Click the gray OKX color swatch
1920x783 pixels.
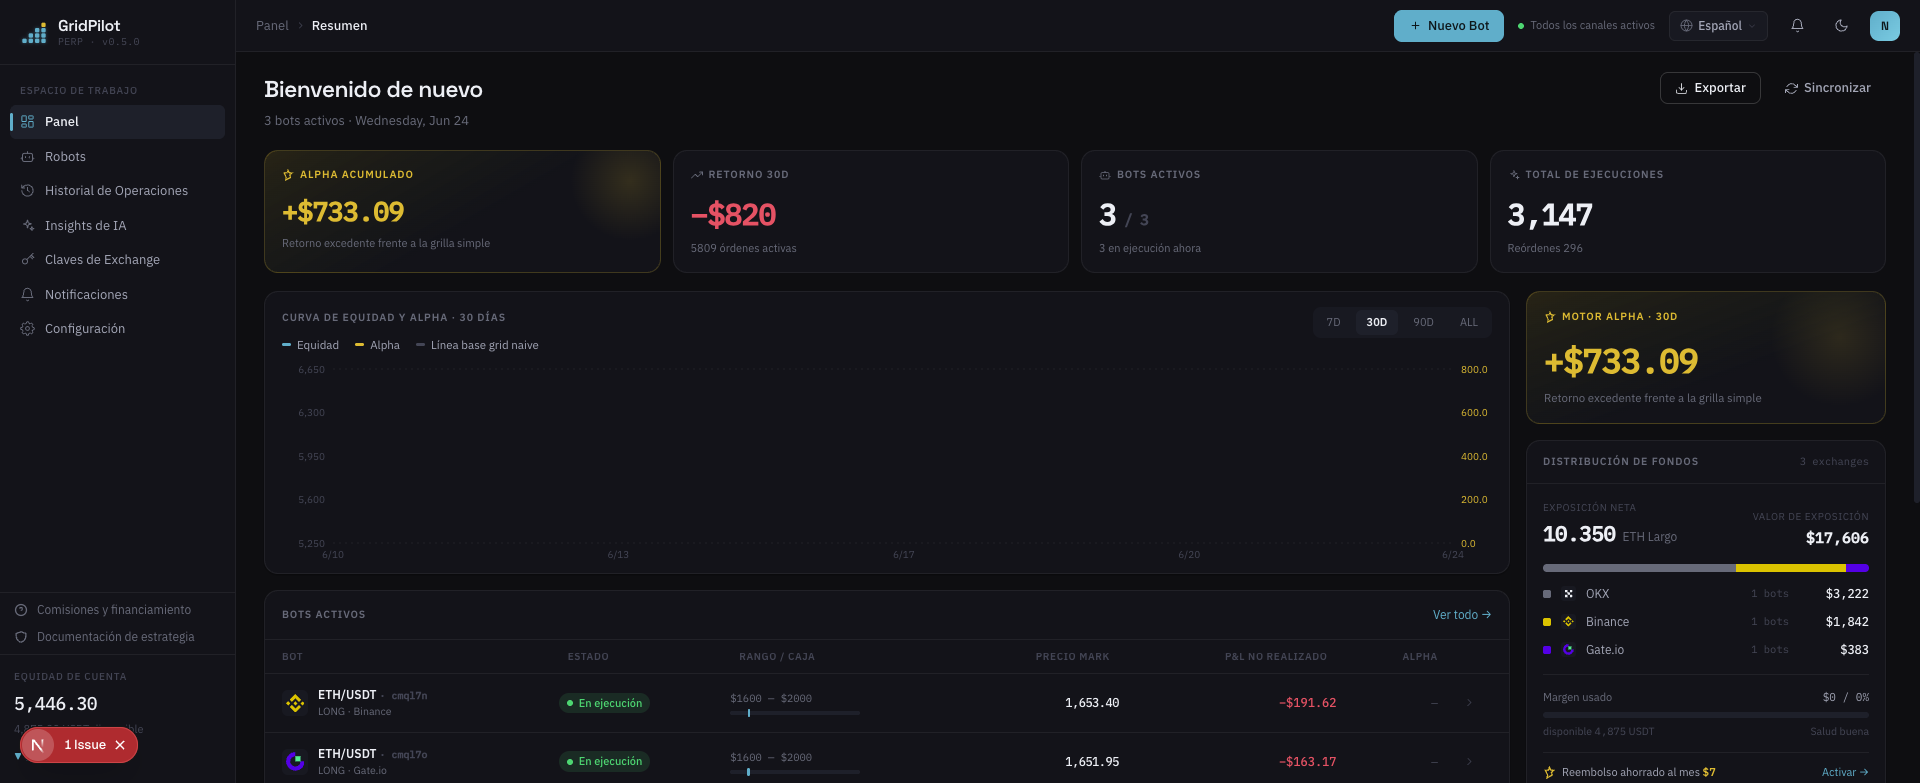1547,594
